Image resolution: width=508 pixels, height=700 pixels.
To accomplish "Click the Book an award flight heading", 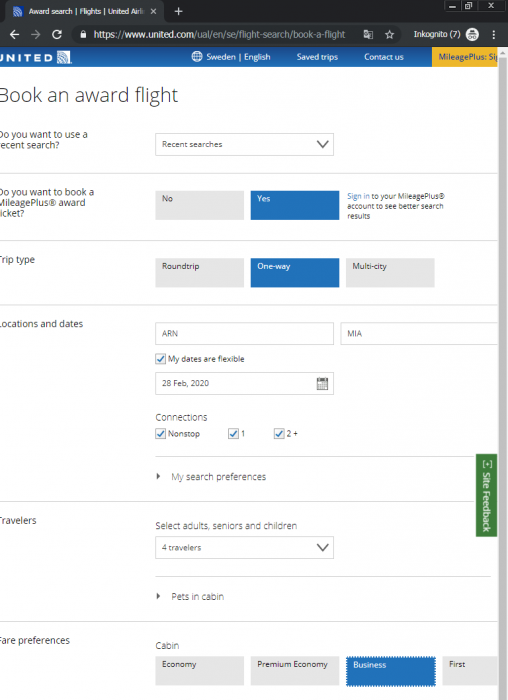I will pyautogui.click(x=88, y=95).
